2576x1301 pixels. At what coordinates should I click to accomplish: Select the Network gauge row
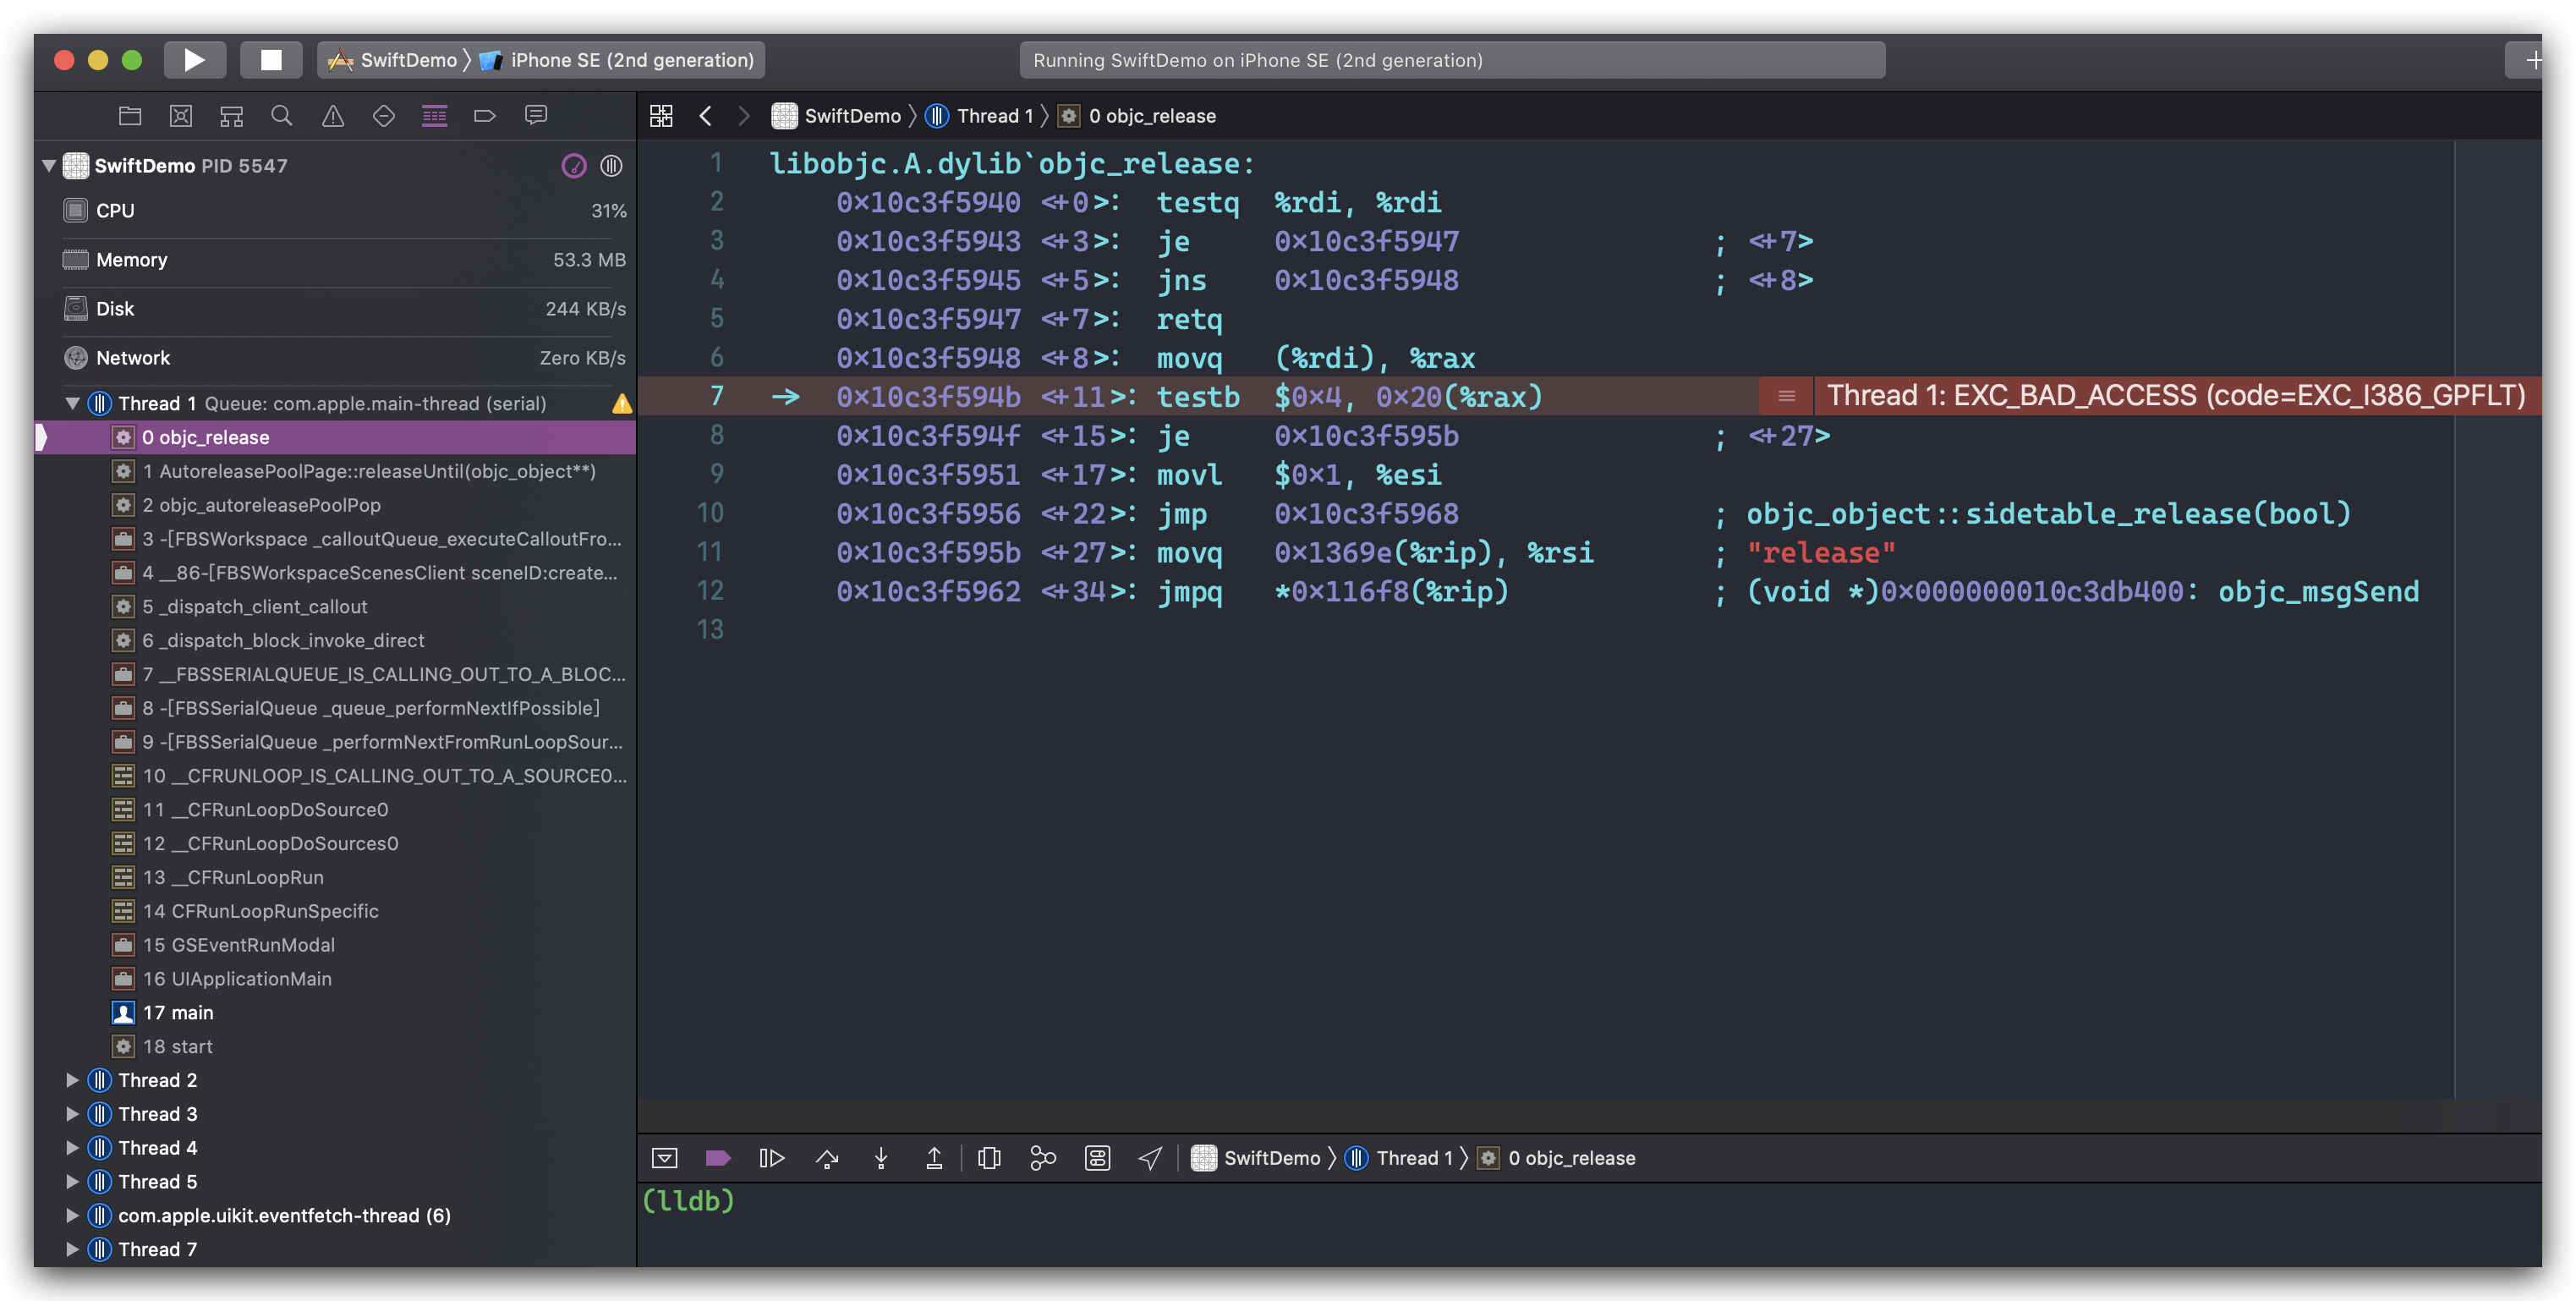click(335, 358)
